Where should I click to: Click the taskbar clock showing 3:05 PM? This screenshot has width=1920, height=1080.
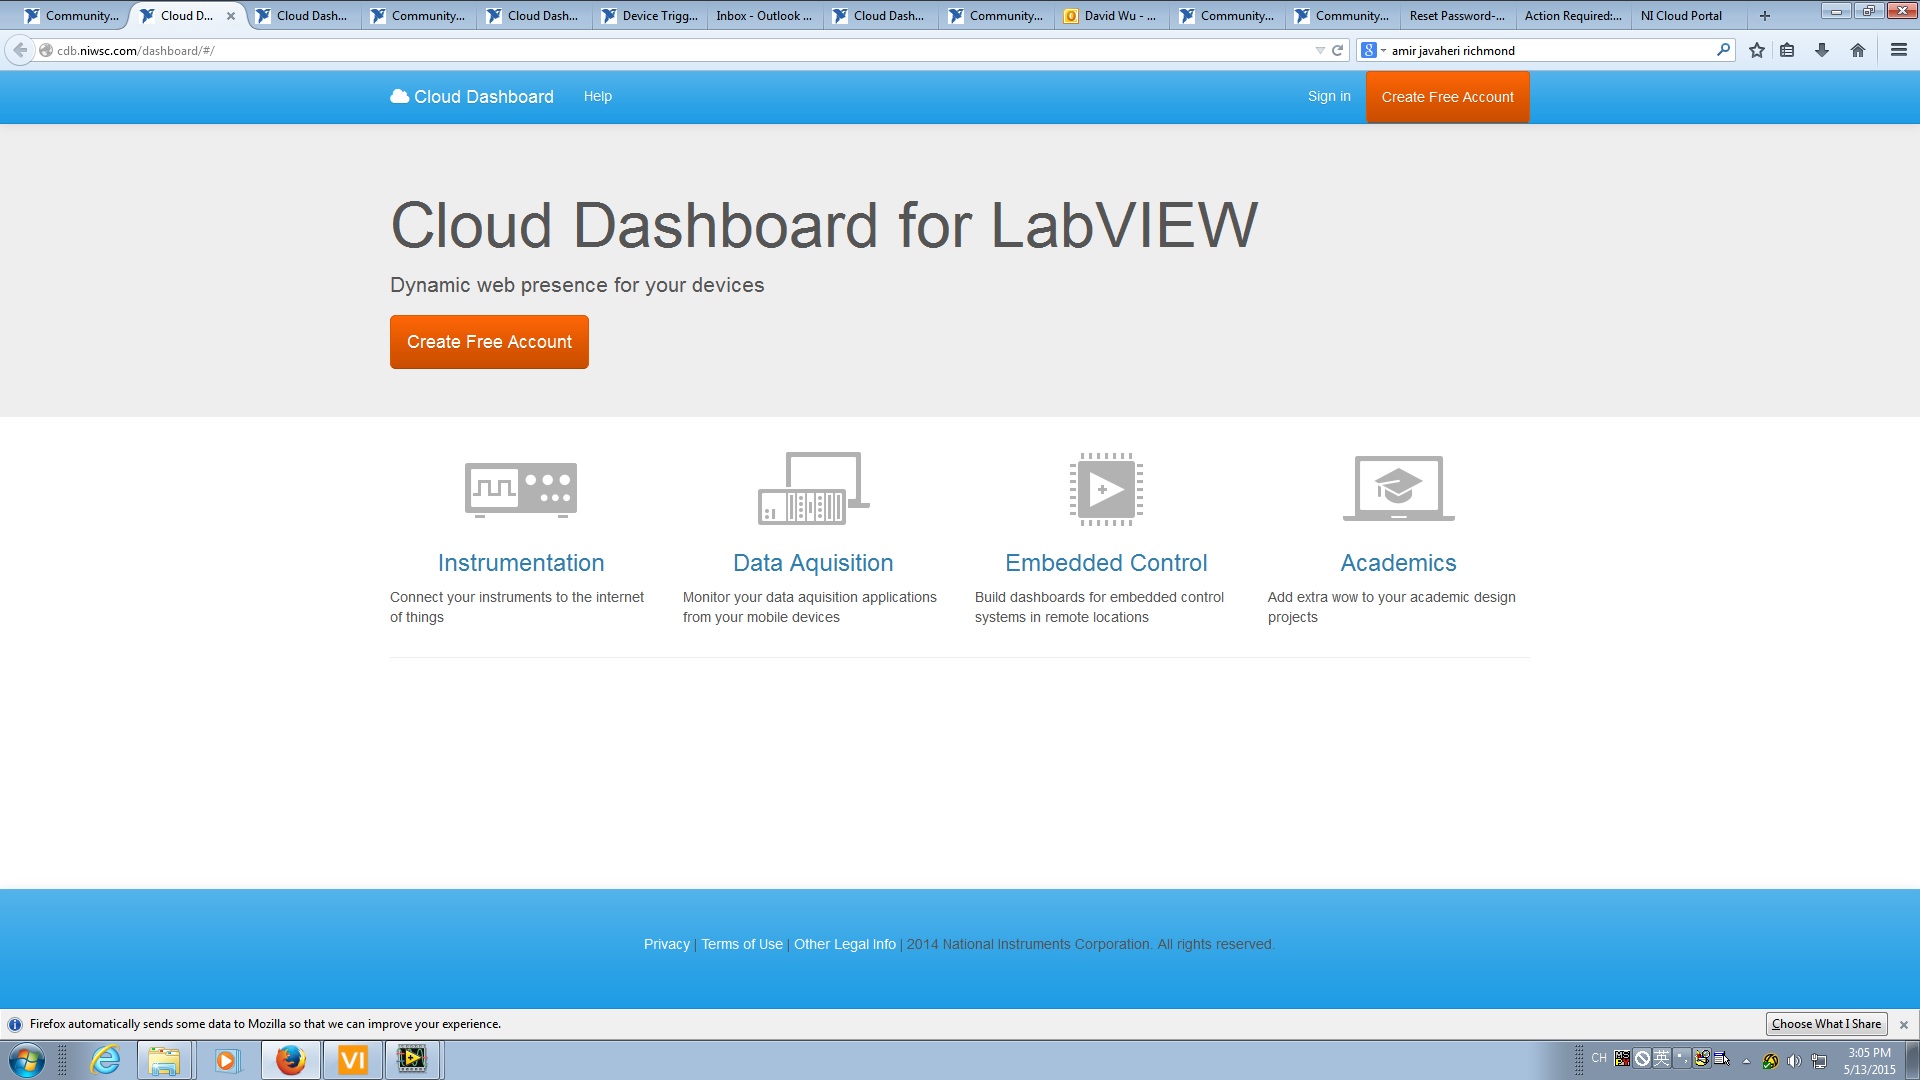click(1869, 1061)
